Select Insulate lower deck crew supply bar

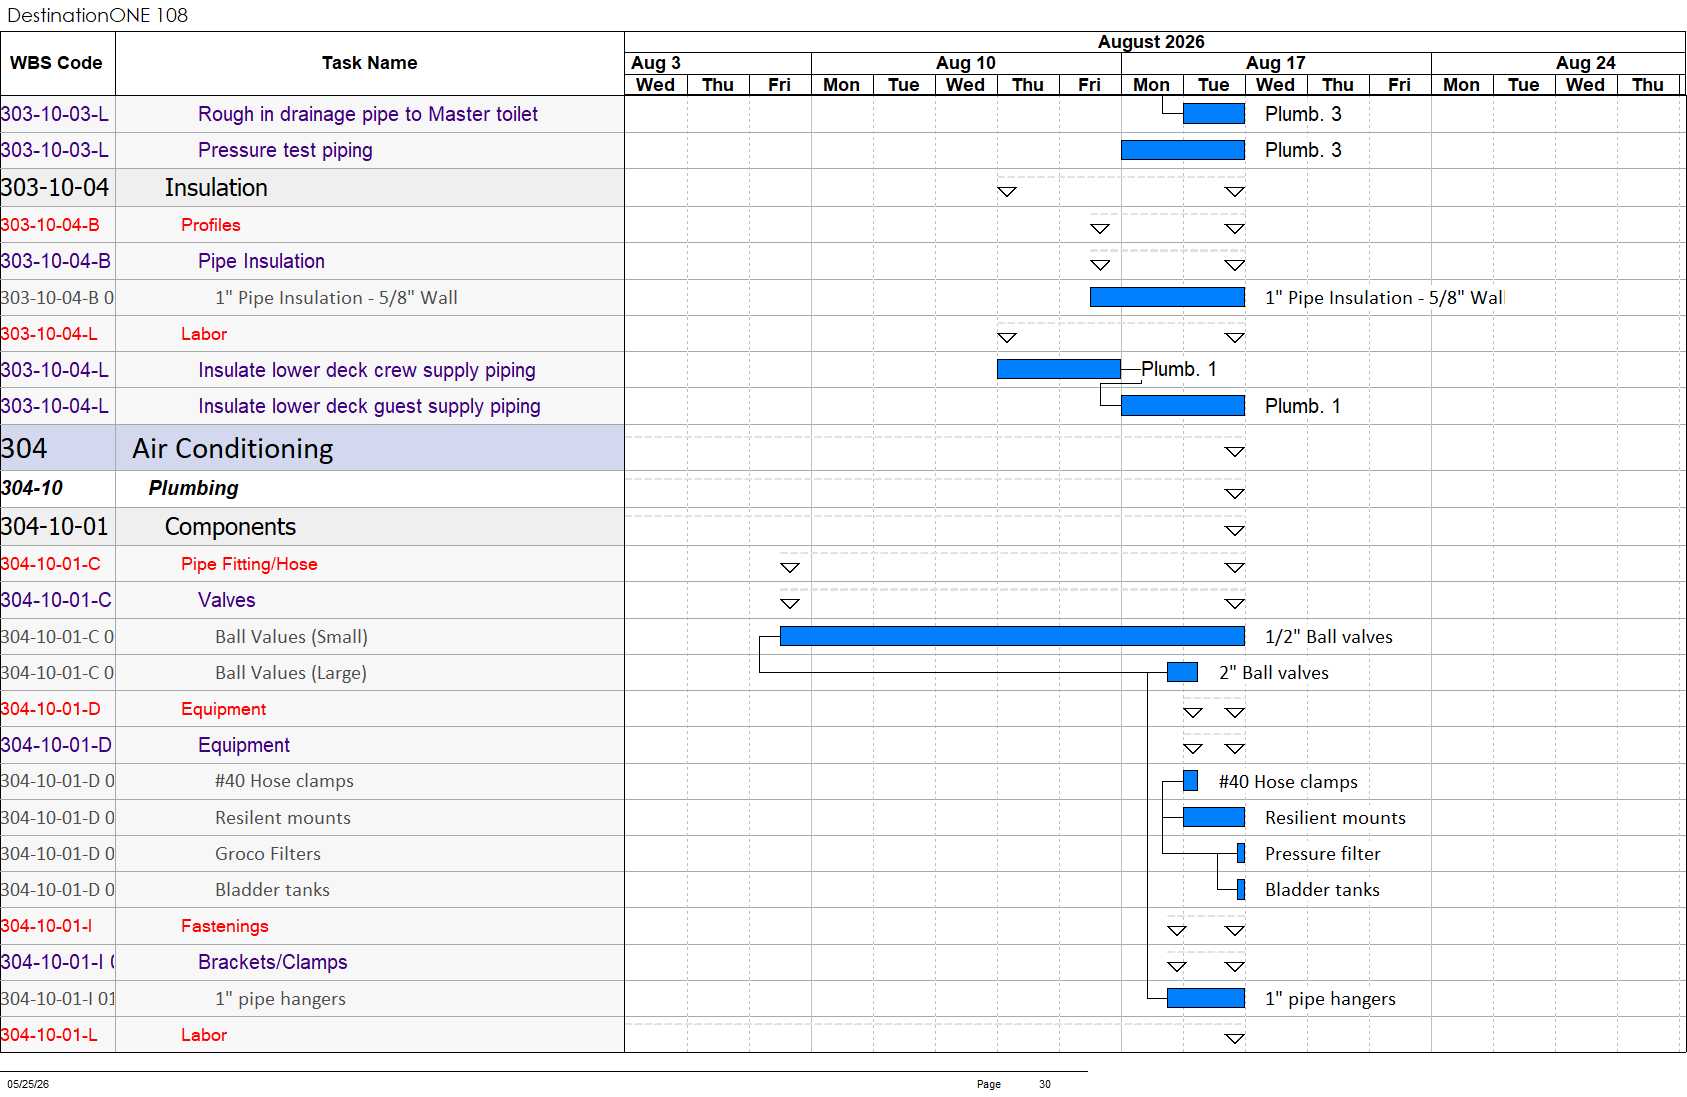pos(1059,369)
